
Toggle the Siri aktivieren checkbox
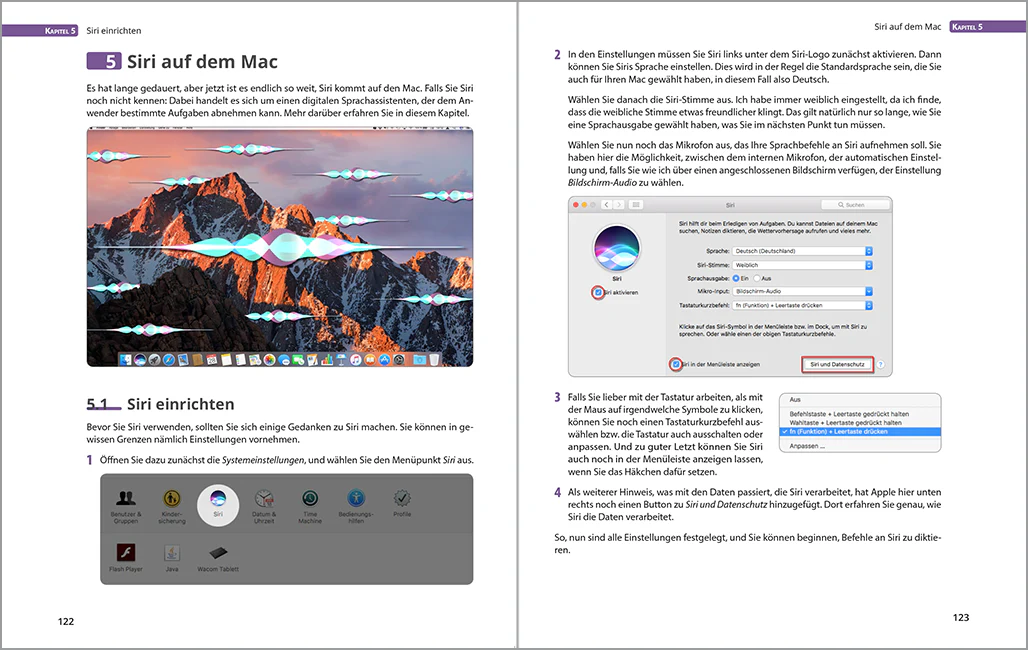tap(598, 293)
